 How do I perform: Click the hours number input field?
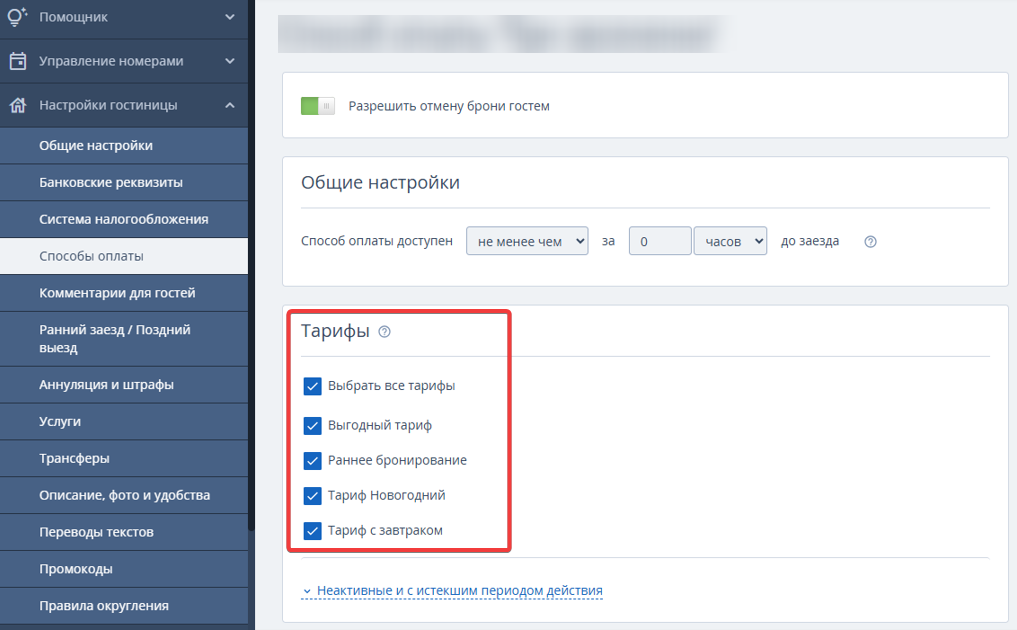tap(660, 241)
